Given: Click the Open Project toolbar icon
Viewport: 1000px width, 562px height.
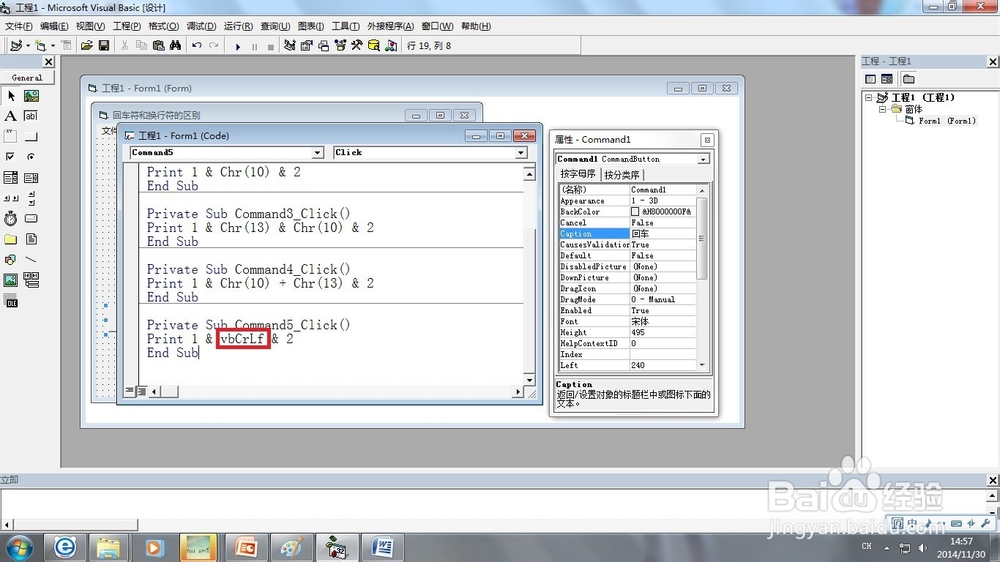Looking at the screenshot, I should click(x=87, y=45).
